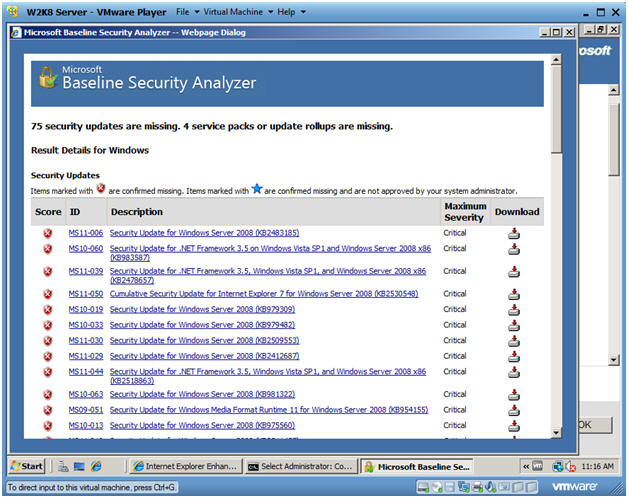Image resolution: width=628 pixels, height=498 pixels.
Task: Click the background window's scrollbar down arrow
Action: [614, 359]
